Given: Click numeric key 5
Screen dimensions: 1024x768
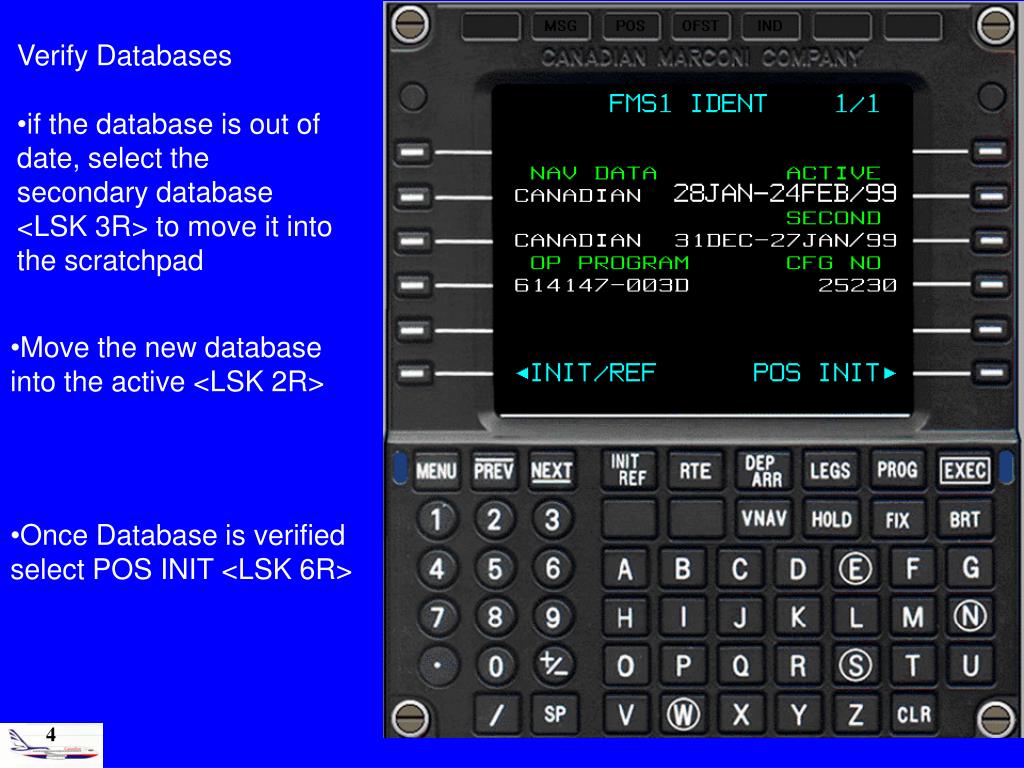Looking at the screenshot, I should click(x=494, y=568).
